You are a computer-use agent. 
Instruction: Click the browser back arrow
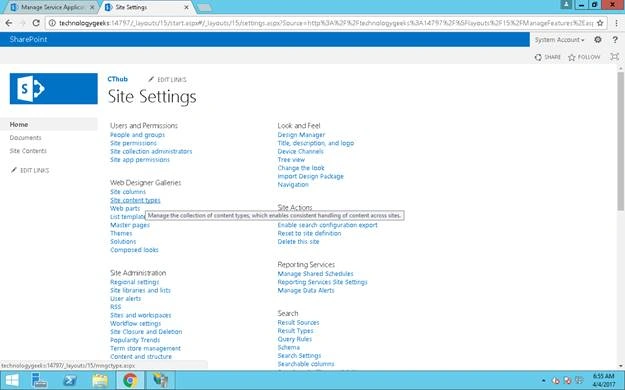[8, 23]
